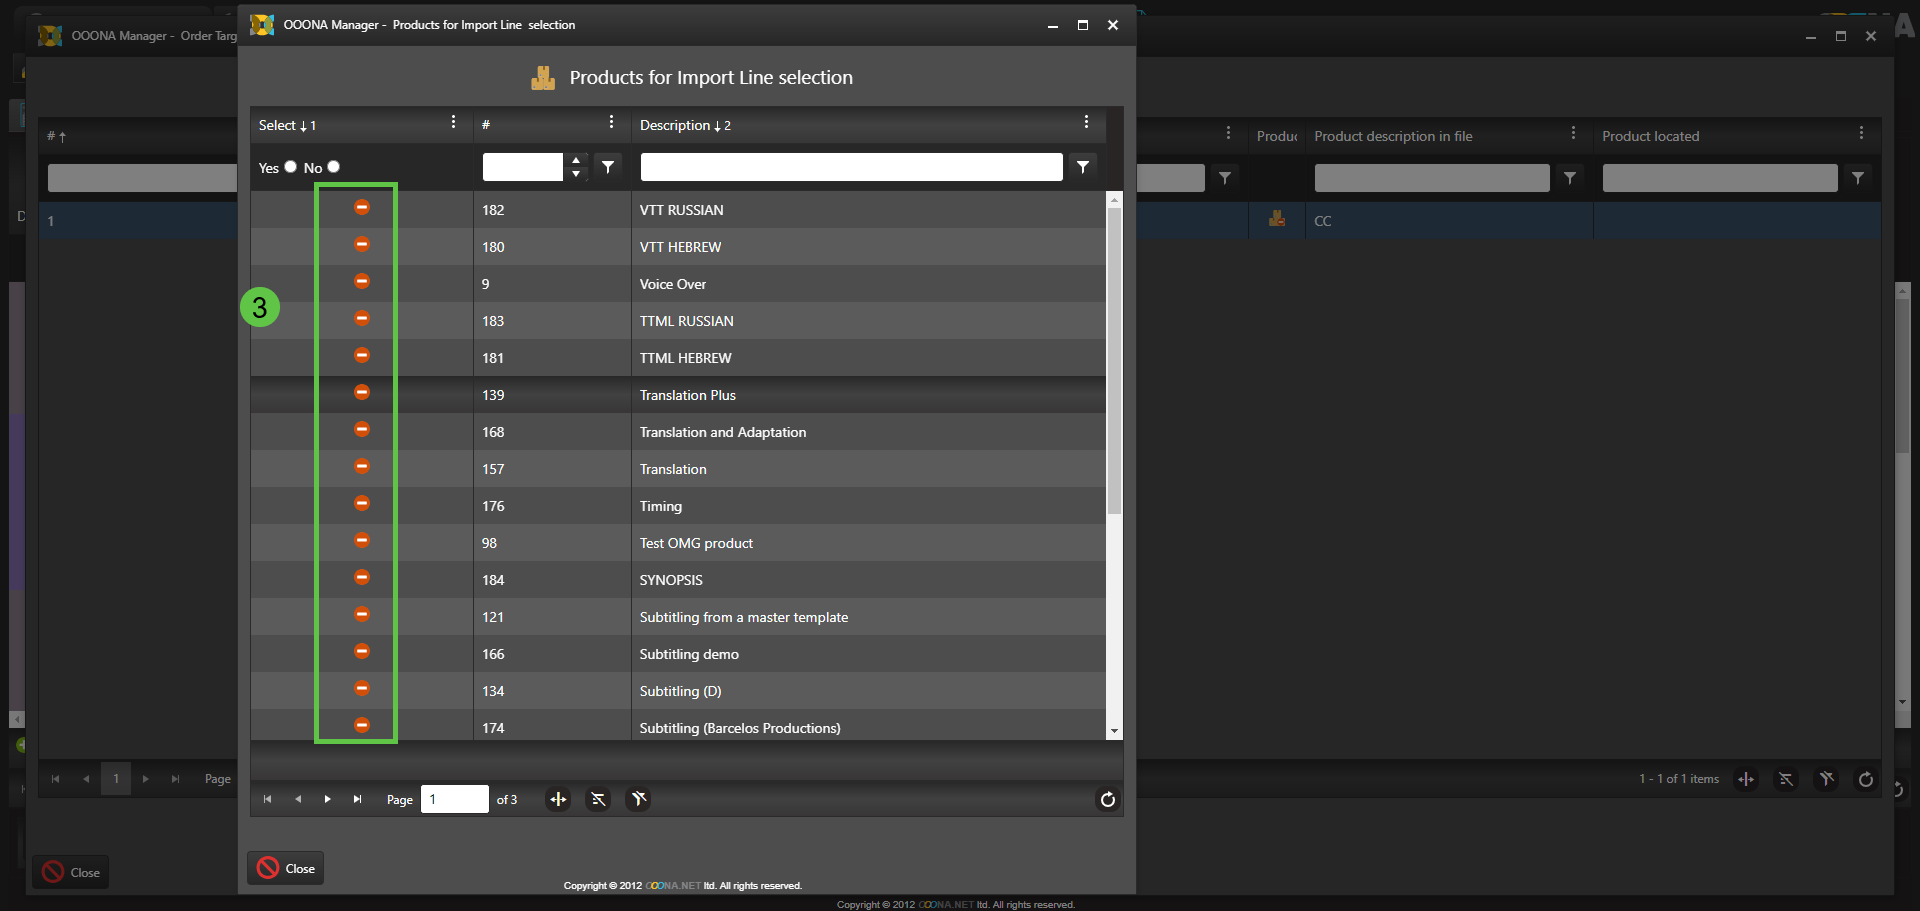
Task: Click the clear filters icon in dialog pager
Action: [638, 799]
